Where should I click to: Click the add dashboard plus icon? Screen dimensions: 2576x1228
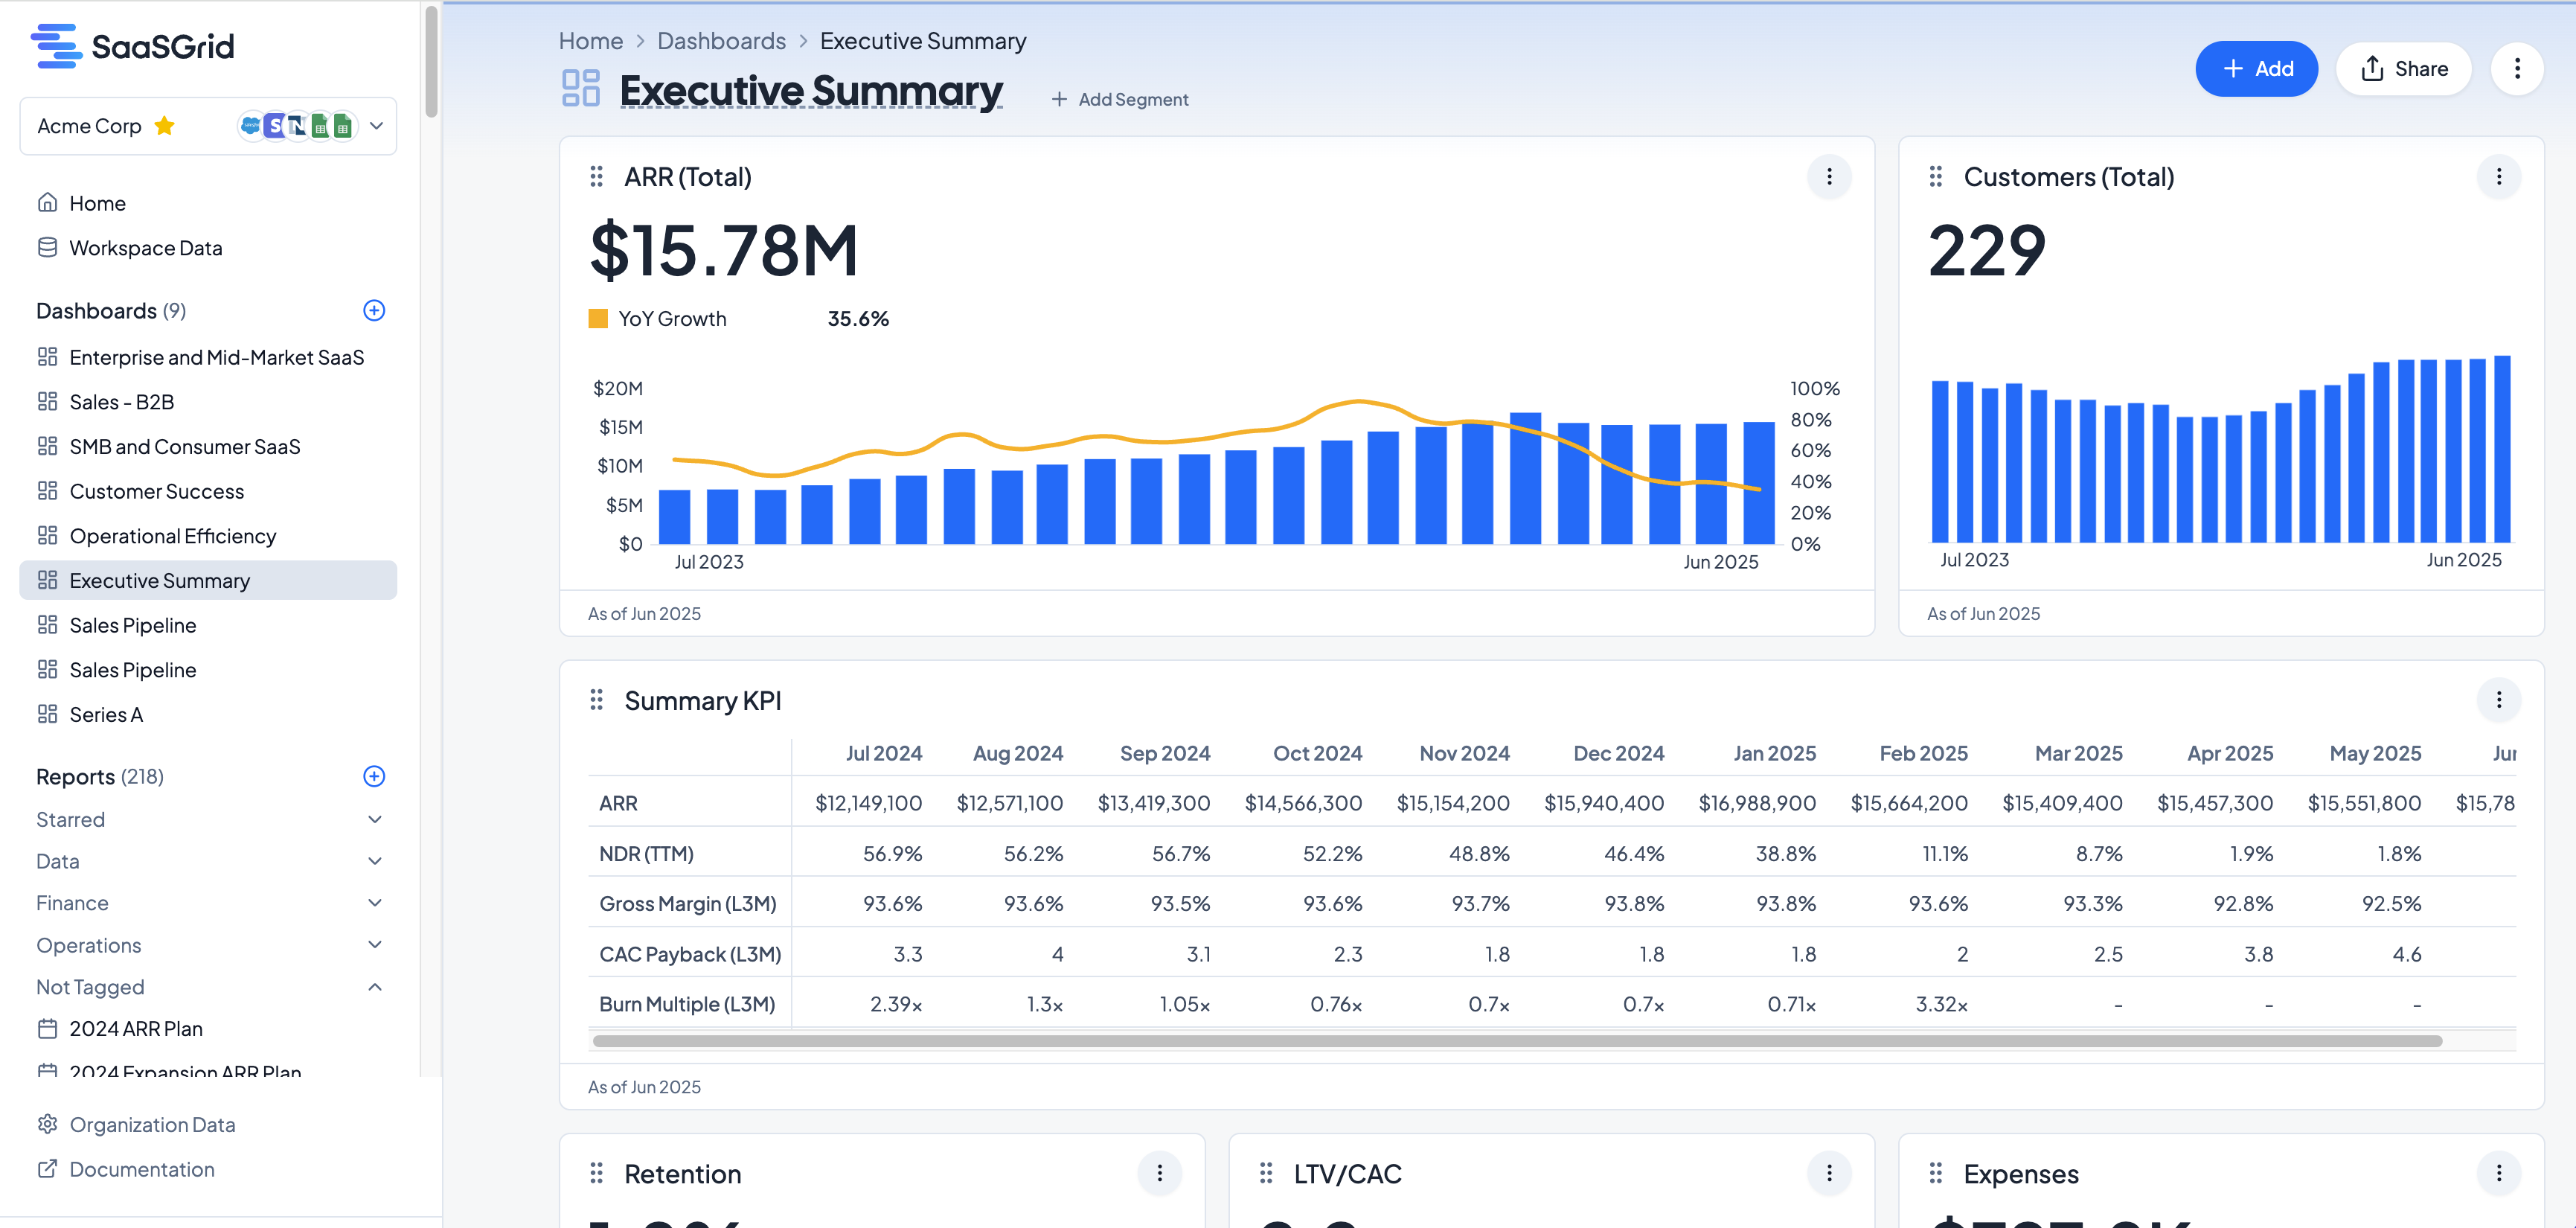click(x=374, y=310)
